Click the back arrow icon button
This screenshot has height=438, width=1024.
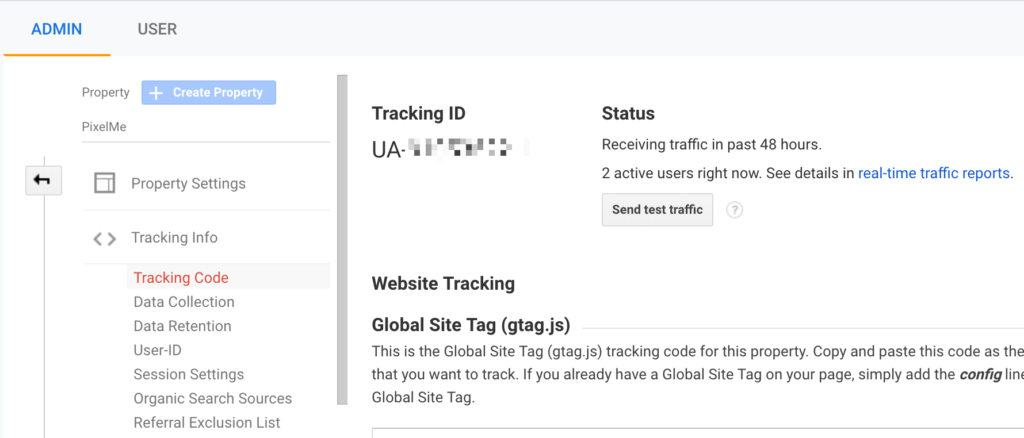click(44, 180)
